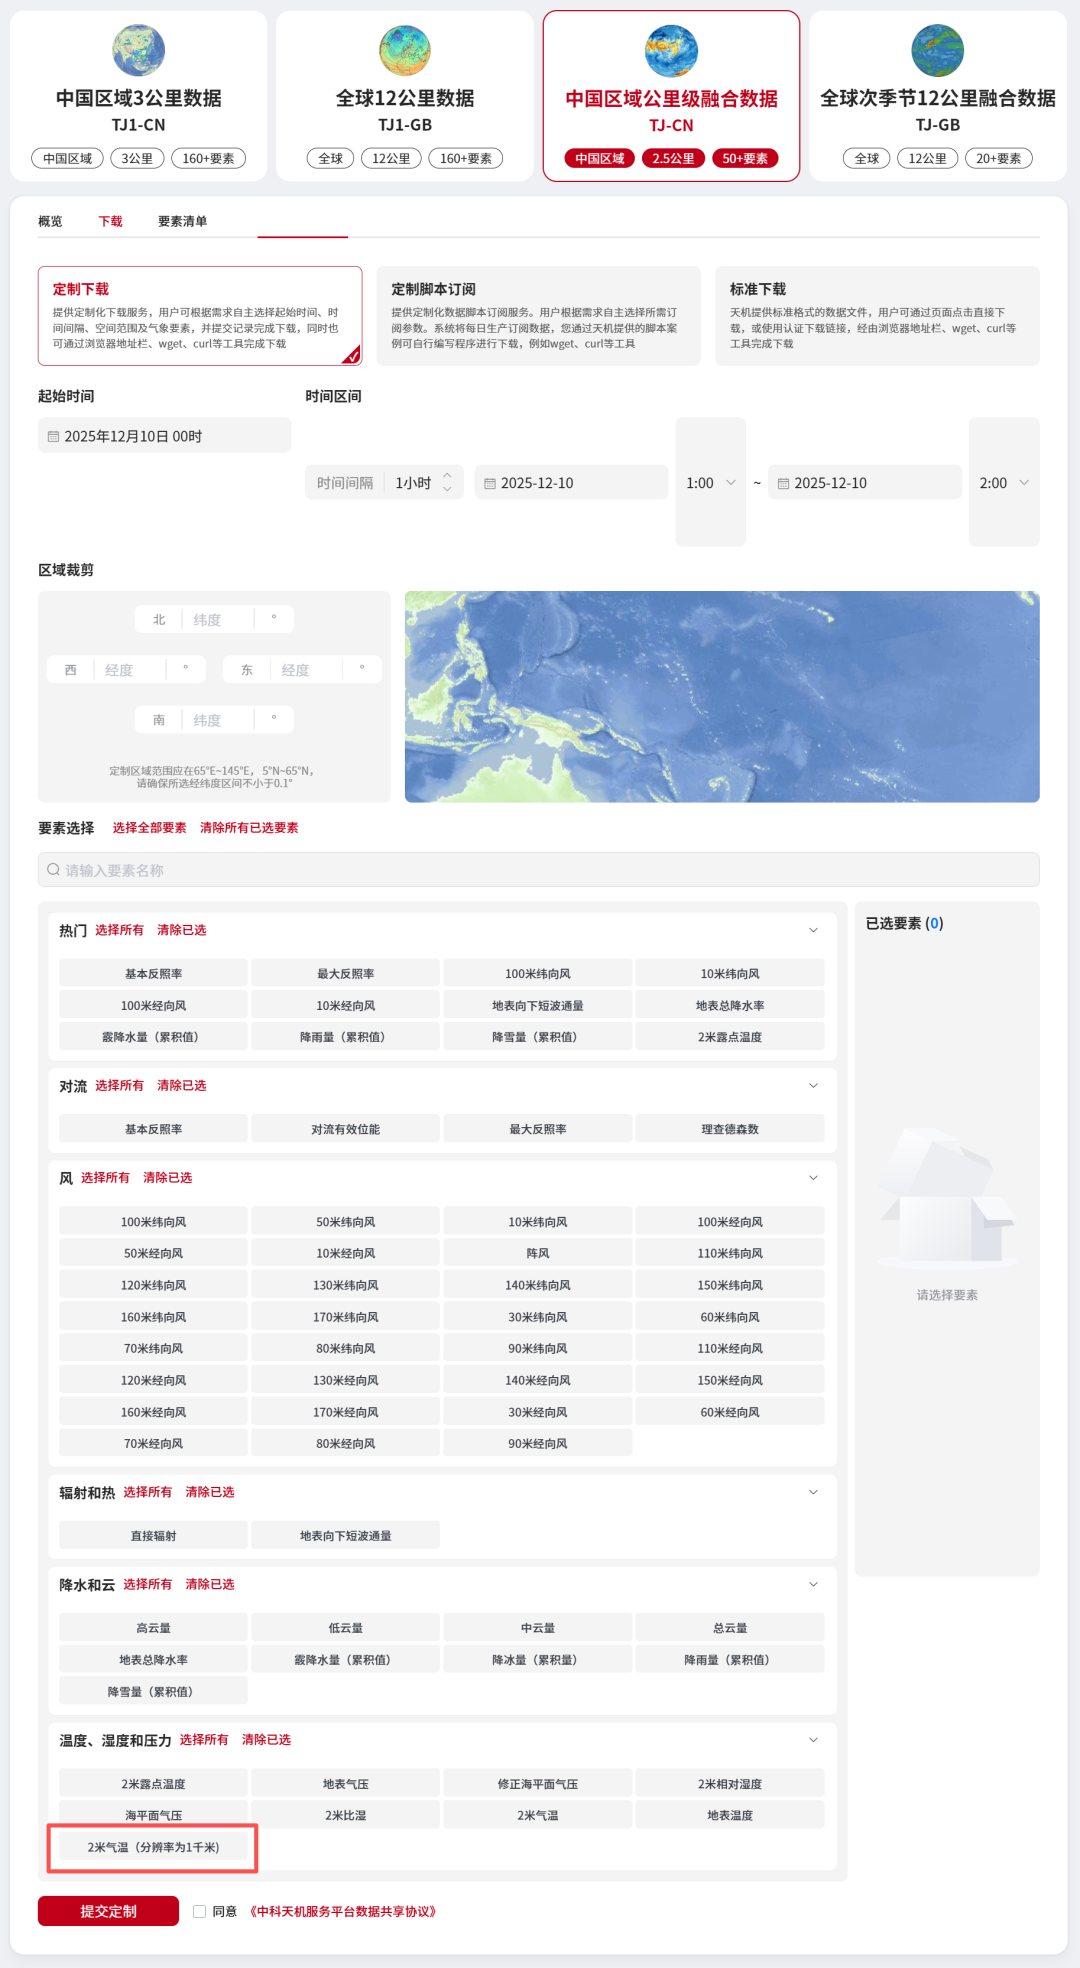Tick the 同意 data sharing agreement checkbox
The width and height of the screenshot is (1080, 1968).
(200, 1911)
